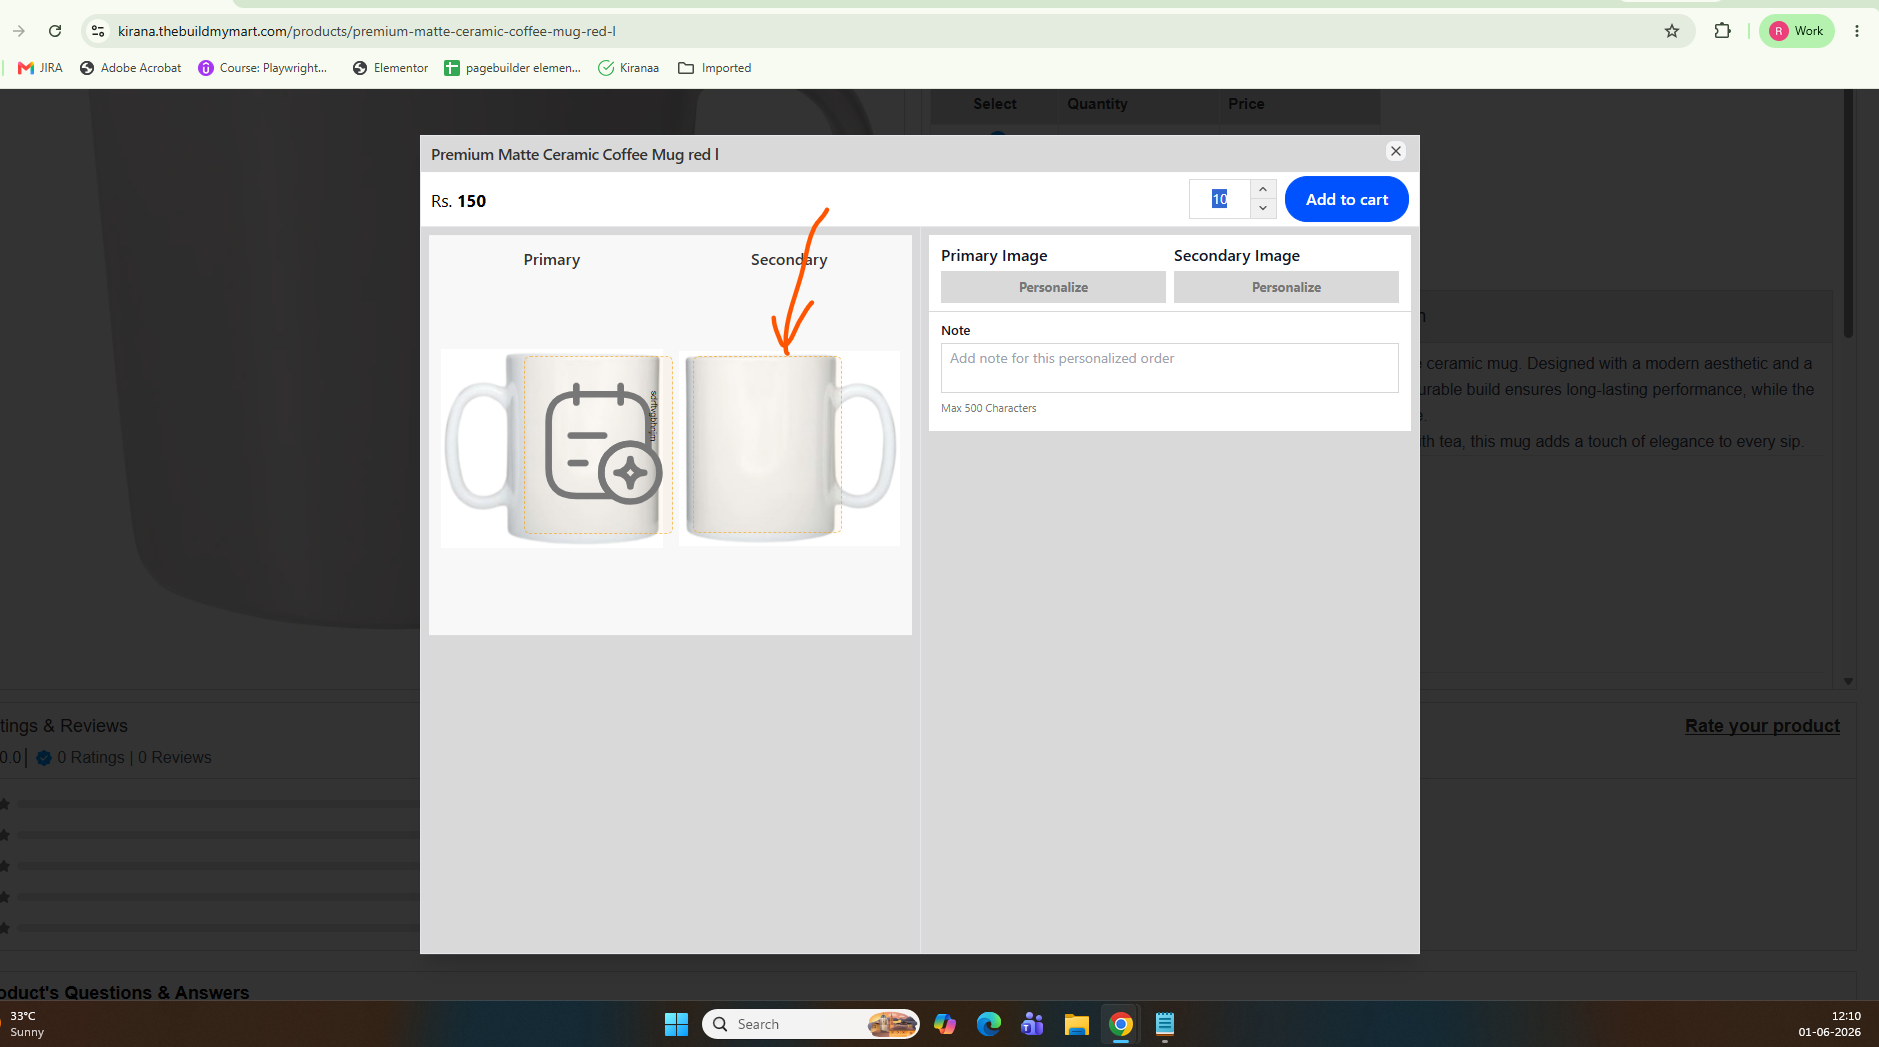Viewport: 1879px width, 1047px height.
Task: Click the page scrollbar down arrow
Action: (1848, 681)
